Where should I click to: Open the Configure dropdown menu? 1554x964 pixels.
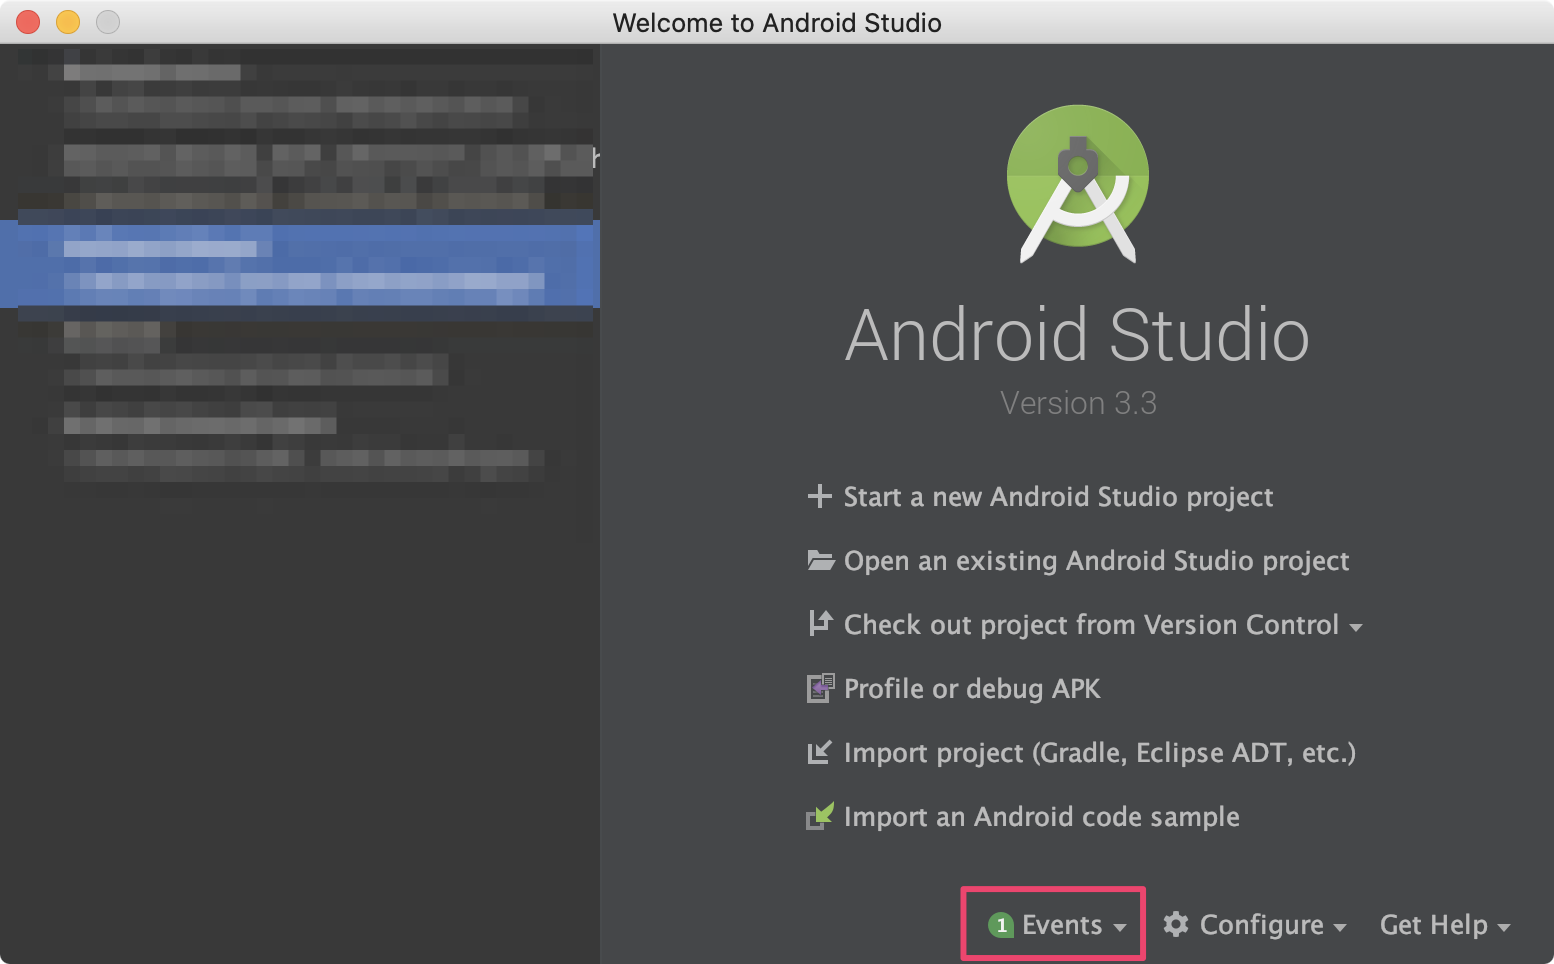click(1254, 925)
